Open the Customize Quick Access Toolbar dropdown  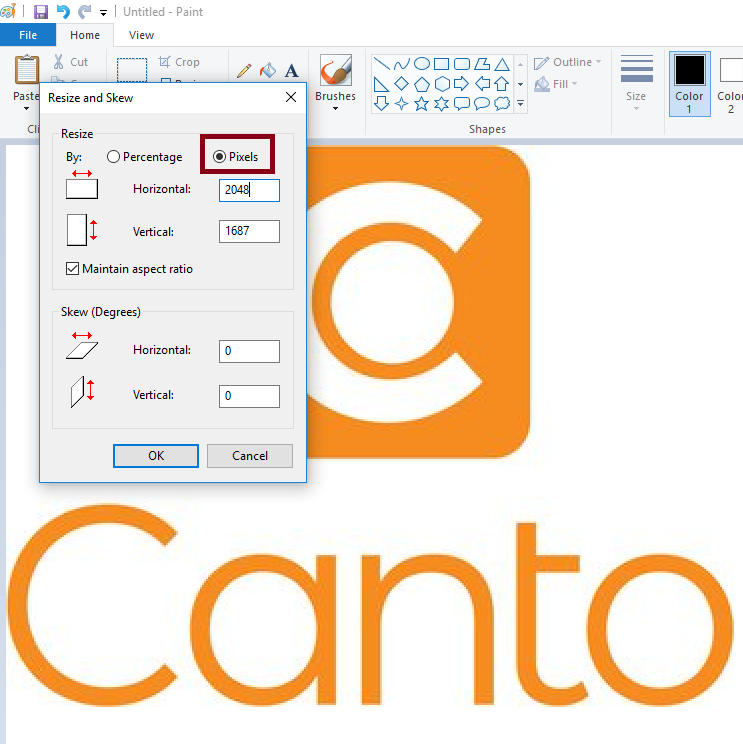[103, 13]
